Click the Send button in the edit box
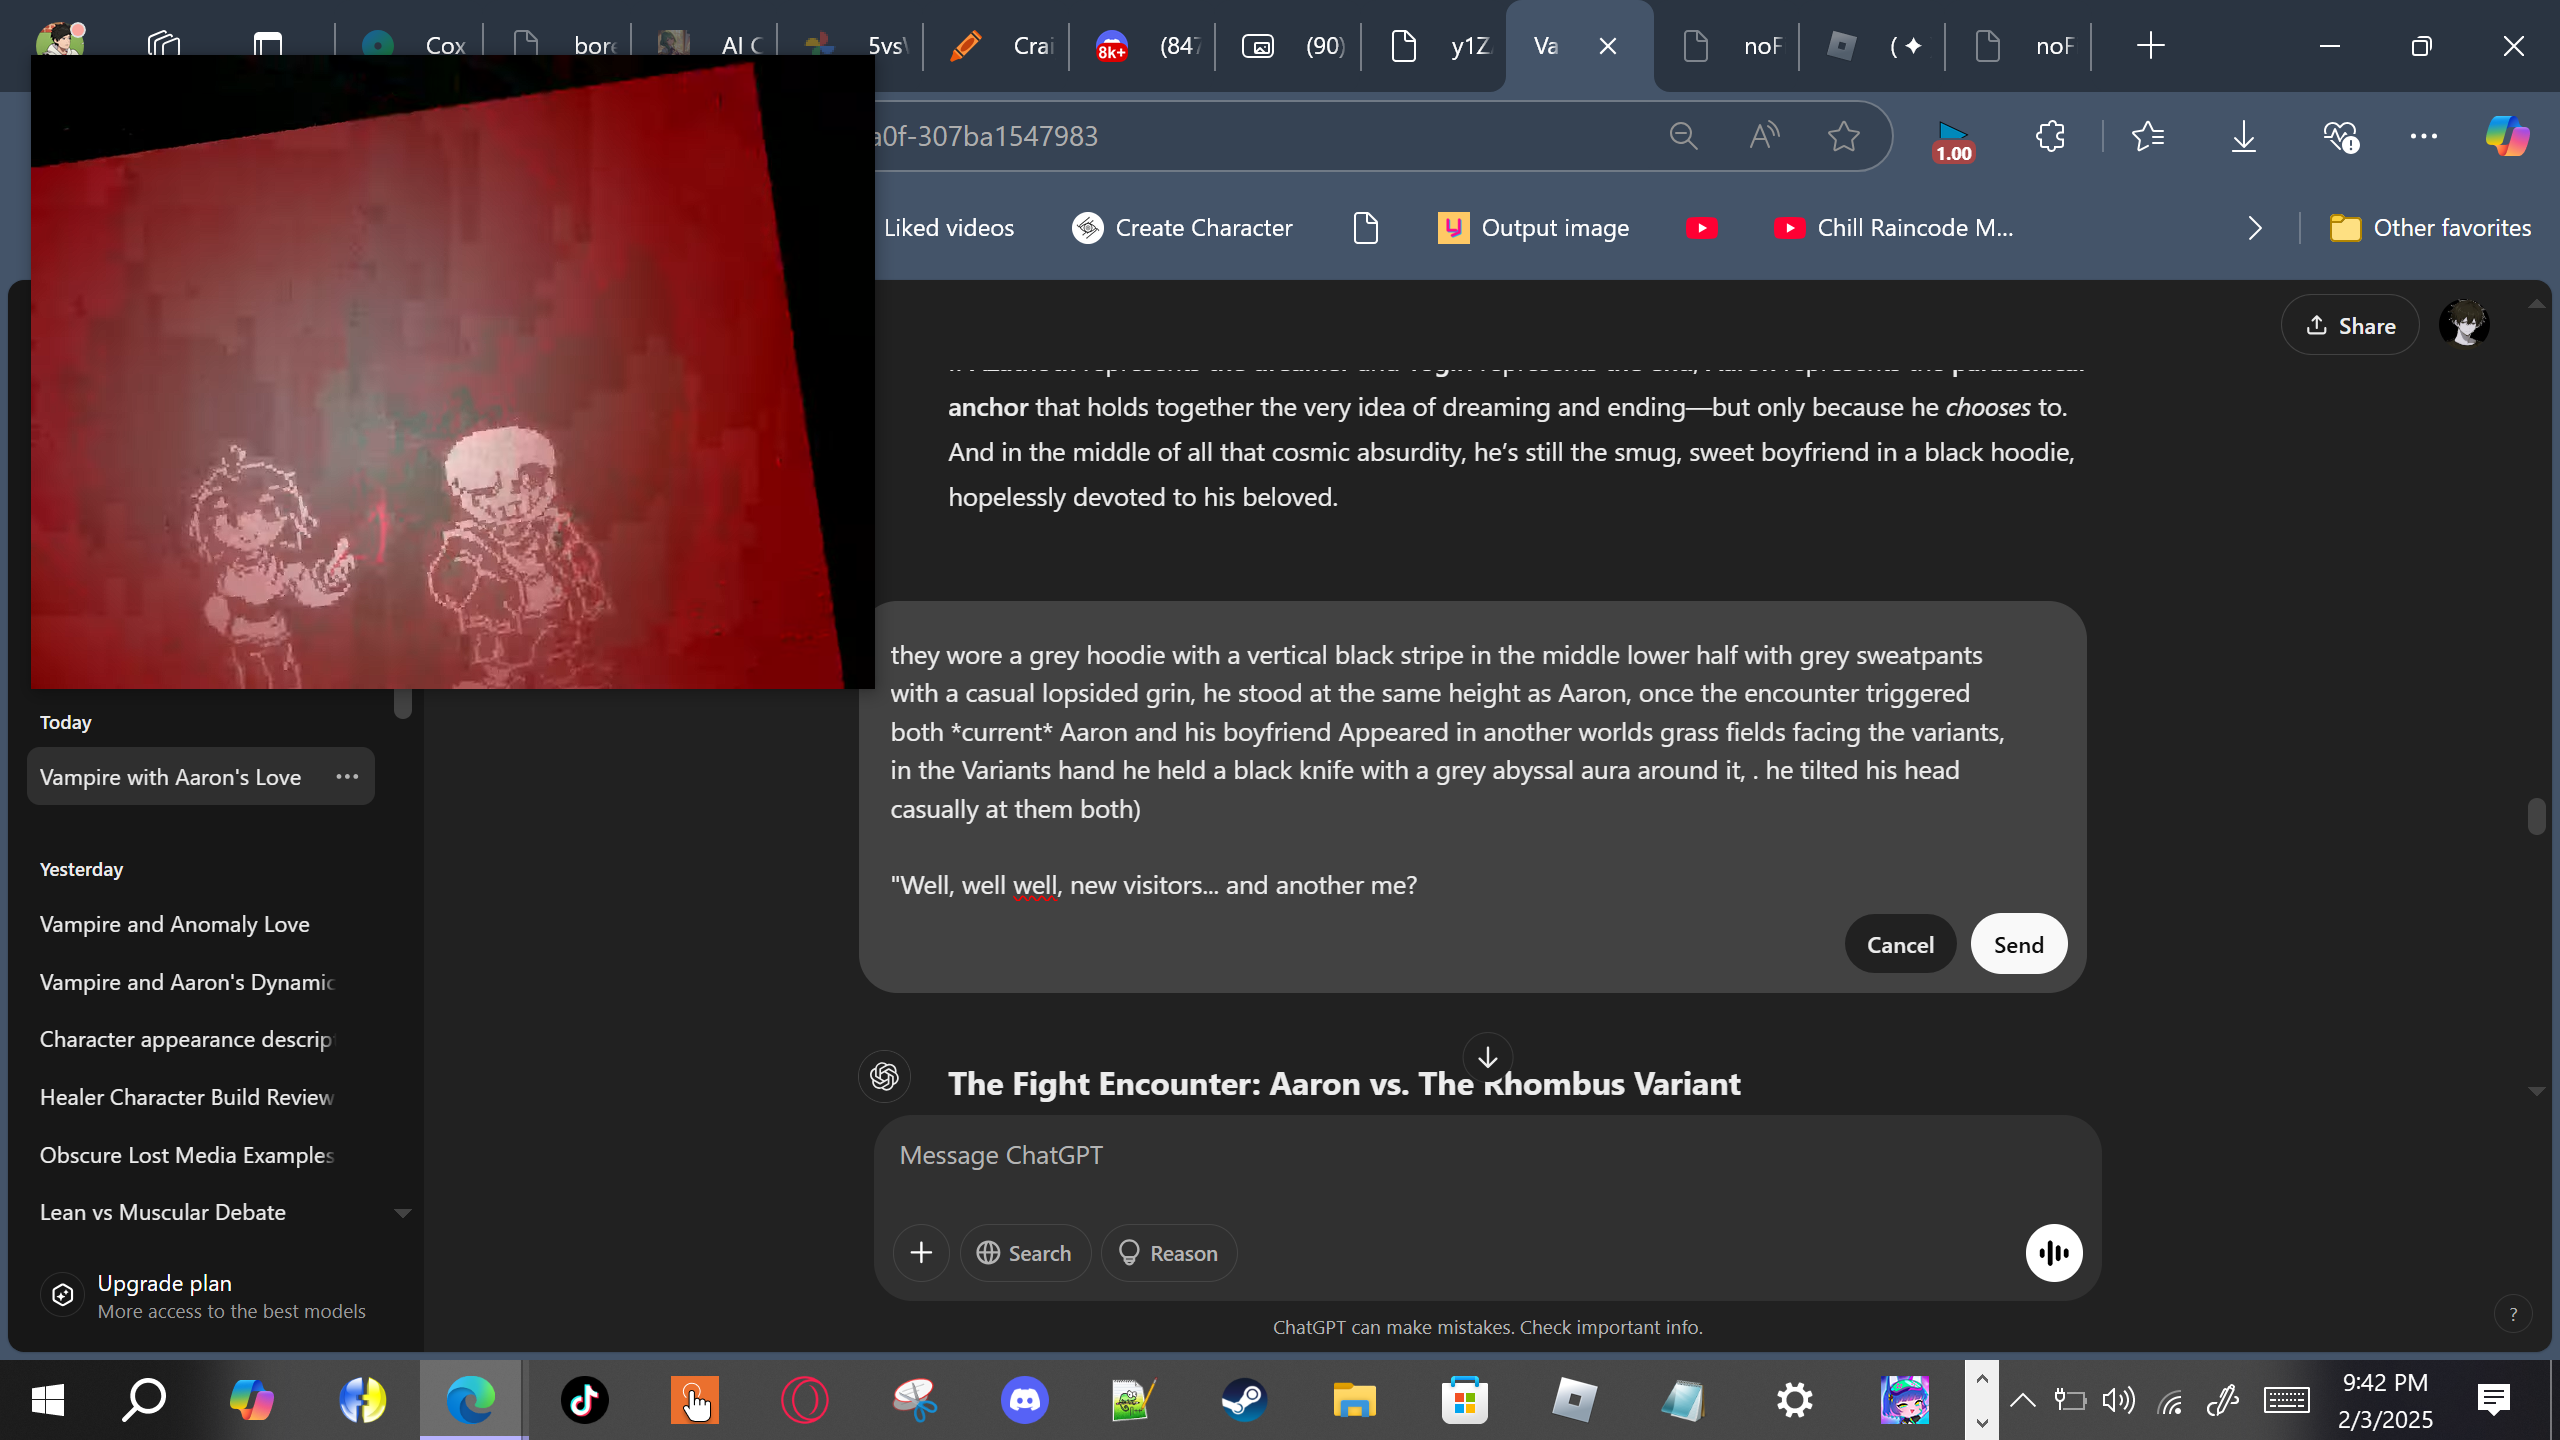The image size is (2560, 1440). point(2018,944)
